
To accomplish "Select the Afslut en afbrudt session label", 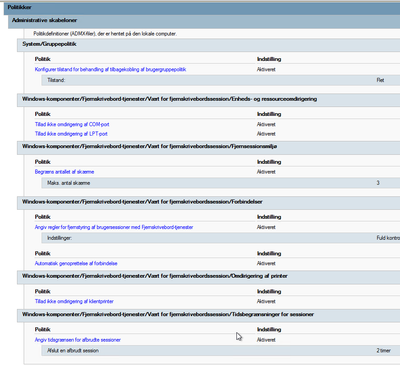I will point(73,351).
